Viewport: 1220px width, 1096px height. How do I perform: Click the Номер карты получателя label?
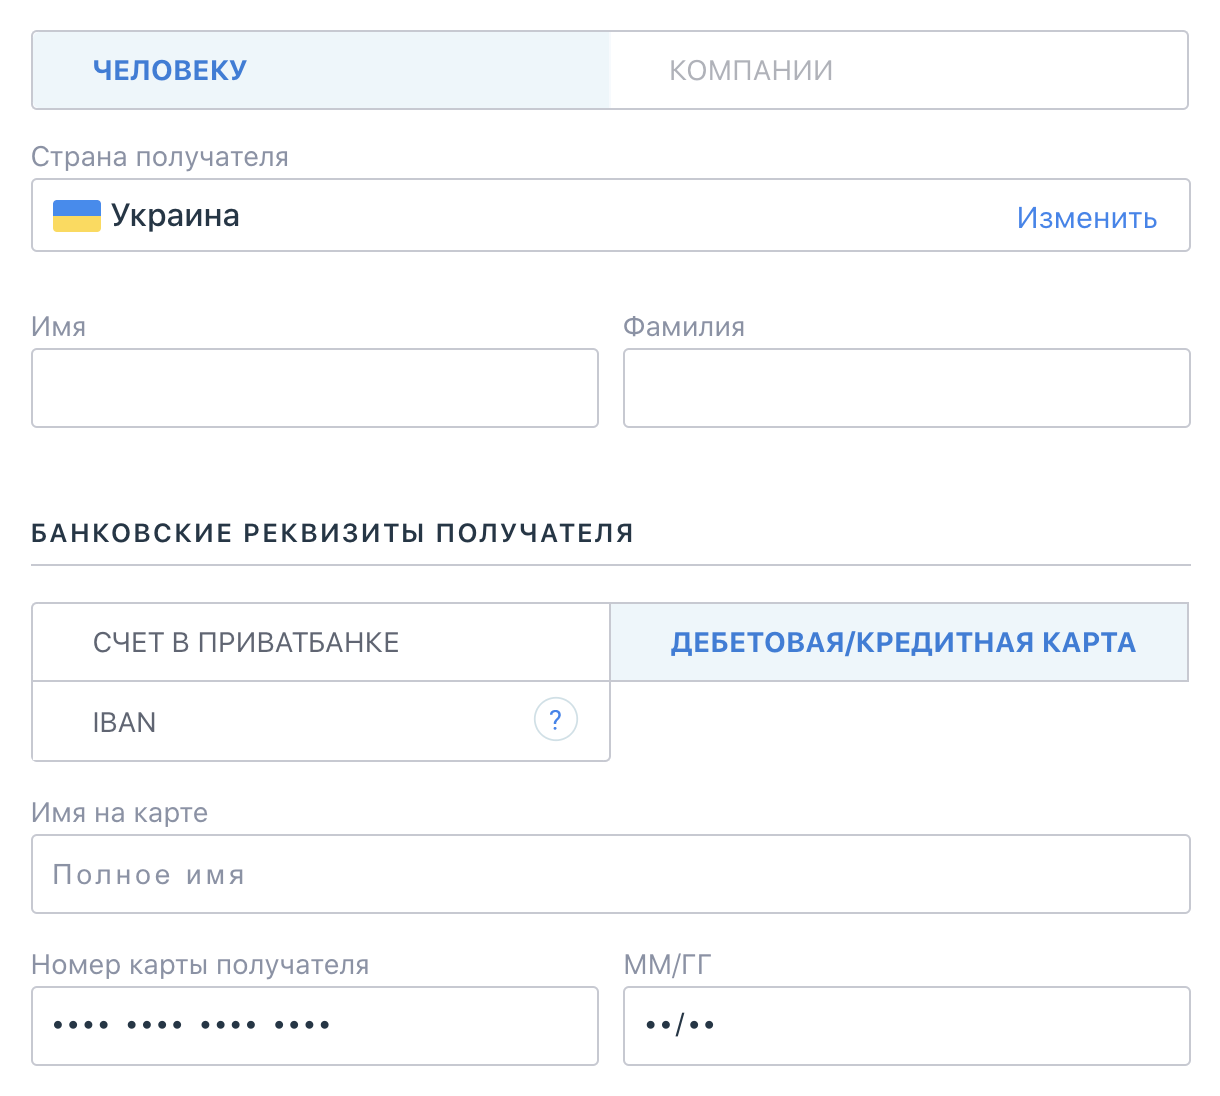200,965
